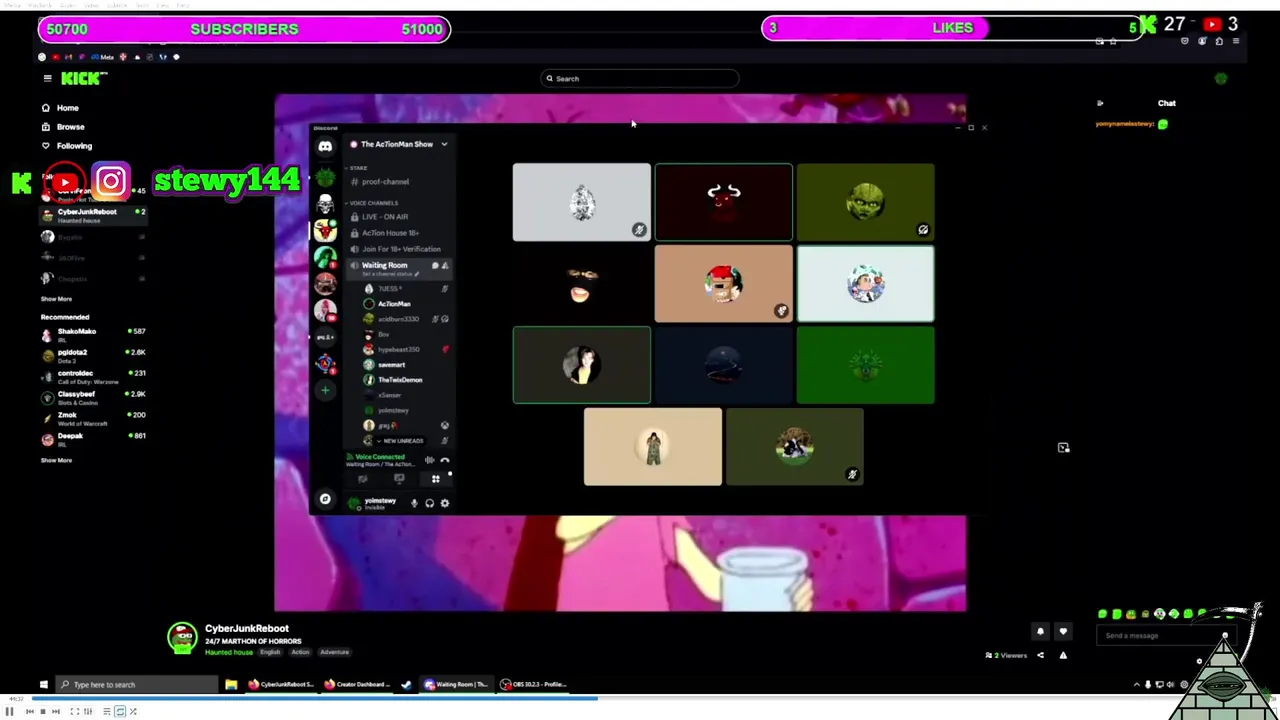Collapse the Kick chat panel arrow
1280x720 pixels.
point(1100,103)
